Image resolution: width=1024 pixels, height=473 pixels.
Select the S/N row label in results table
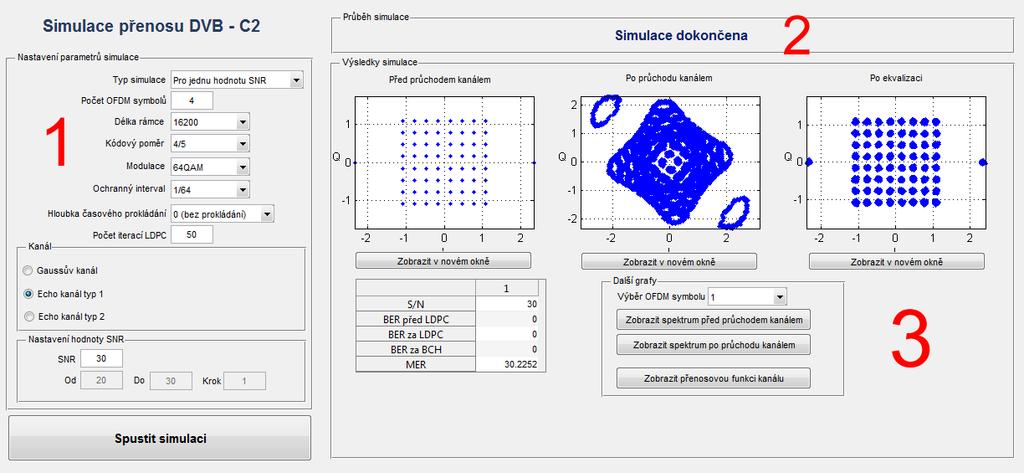(416, 304)
